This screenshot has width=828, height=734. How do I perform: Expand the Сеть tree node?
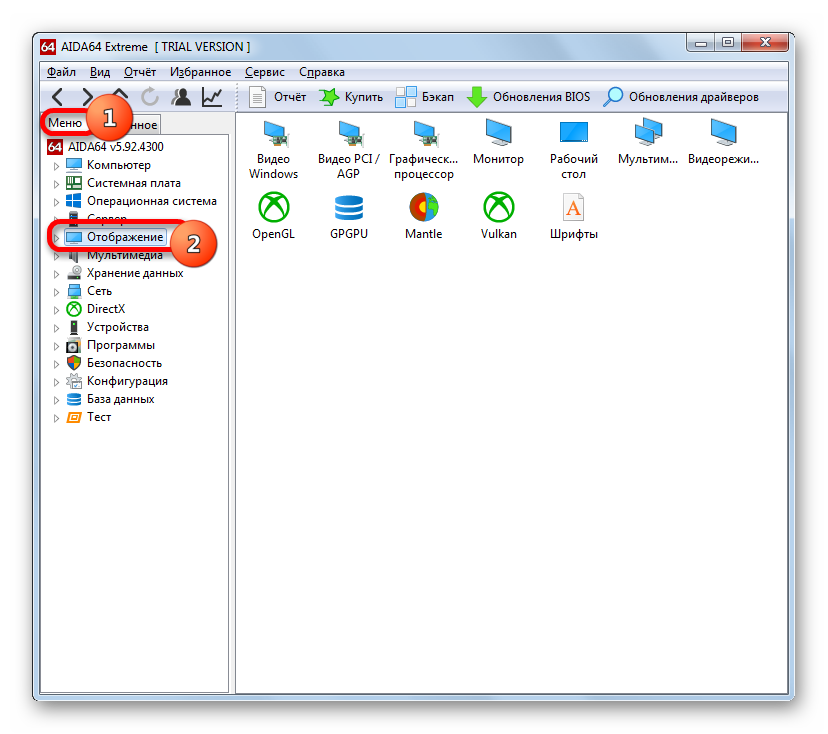(57, 292)
